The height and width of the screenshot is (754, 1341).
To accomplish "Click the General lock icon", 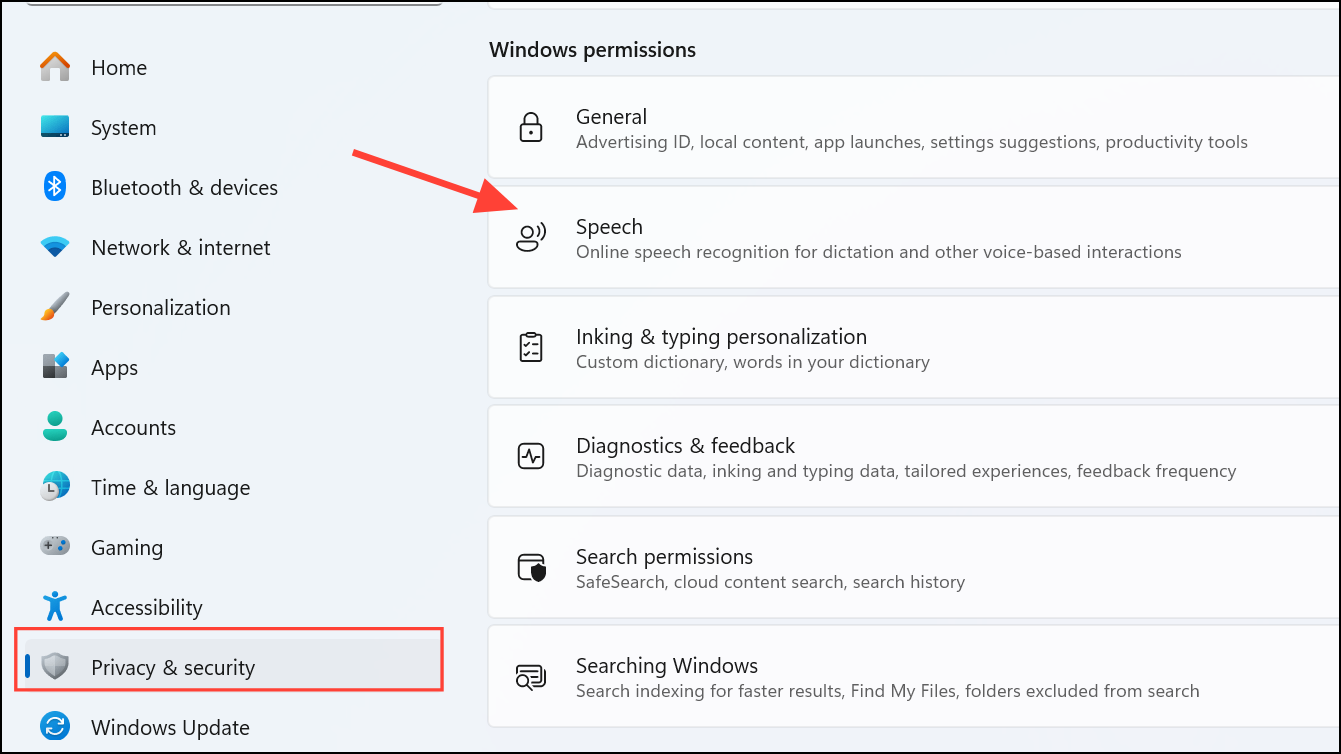I will pos(531,127).
